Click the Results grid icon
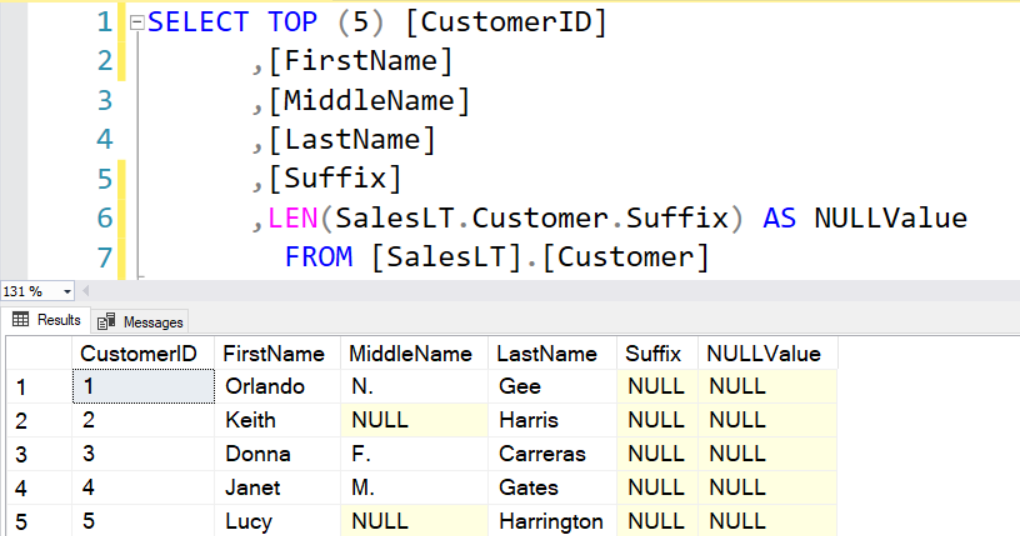The image size is (1020, 536). [x=21, y=319]
